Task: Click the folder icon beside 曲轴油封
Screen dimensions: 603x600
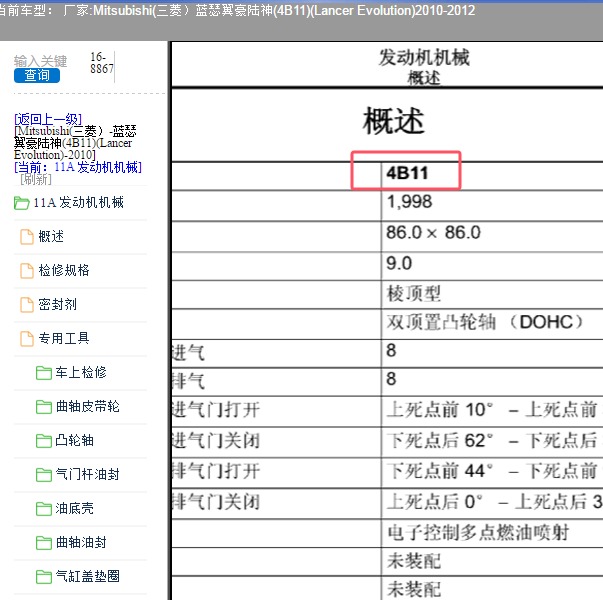Action: pos(43,543)
